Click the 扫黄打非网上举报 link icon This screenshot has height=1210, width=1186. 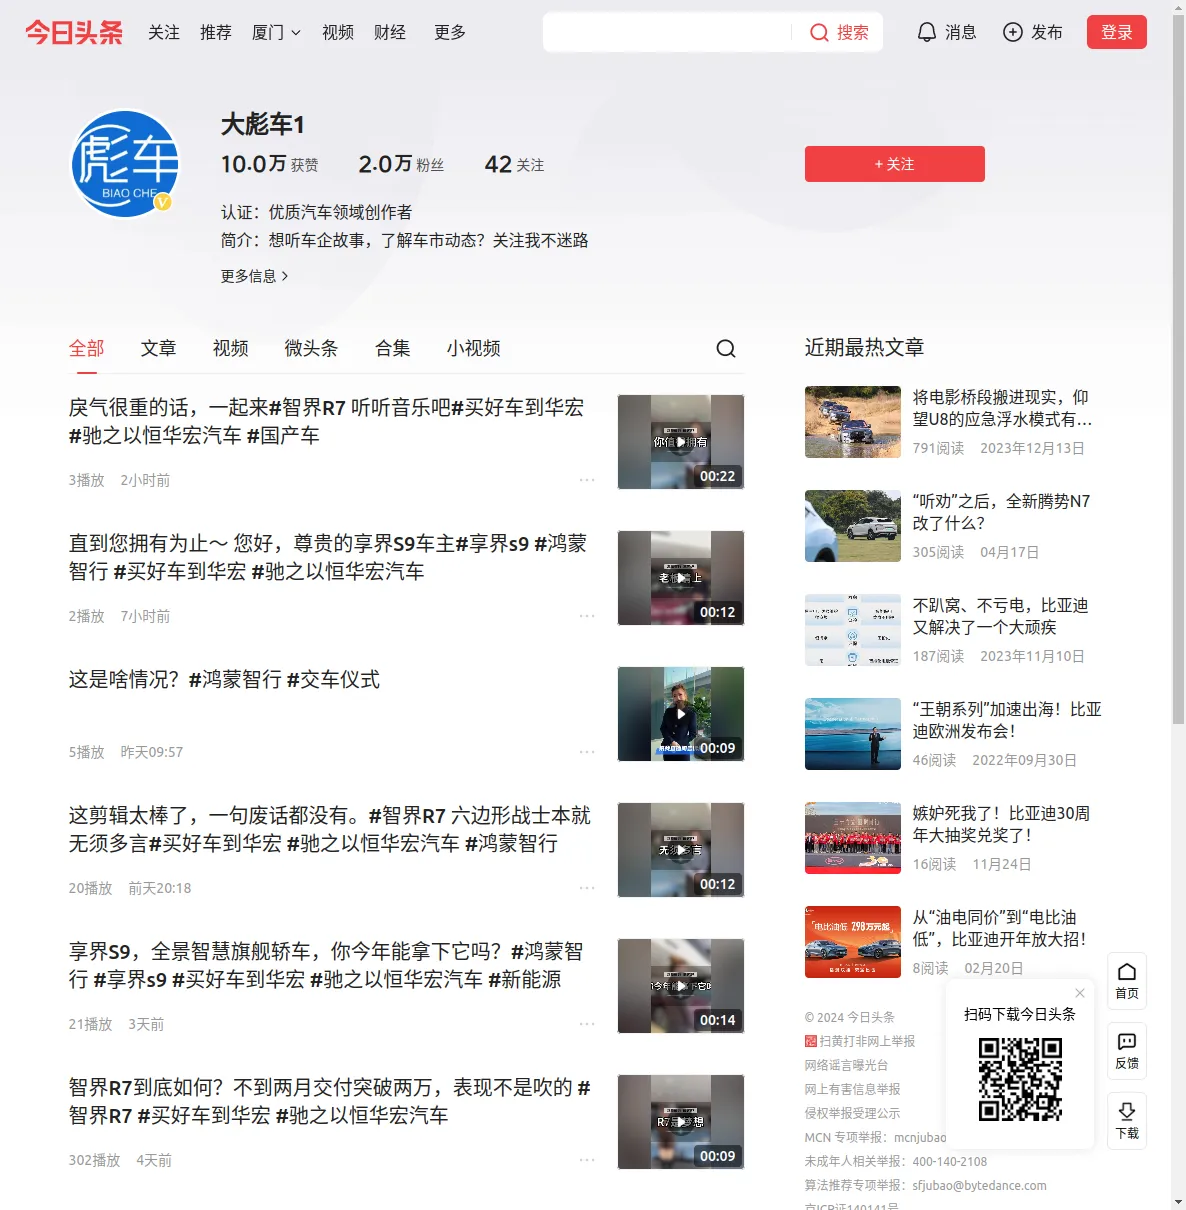coord(811,1041)
